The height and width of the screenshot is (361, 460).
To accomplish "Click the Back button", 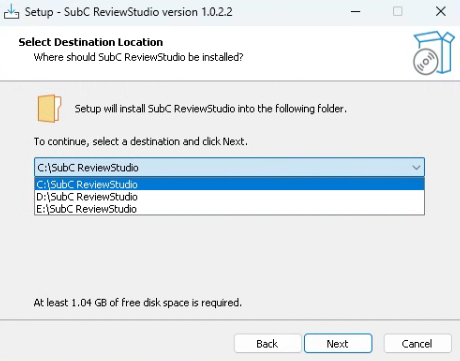I will pos(267,343).
